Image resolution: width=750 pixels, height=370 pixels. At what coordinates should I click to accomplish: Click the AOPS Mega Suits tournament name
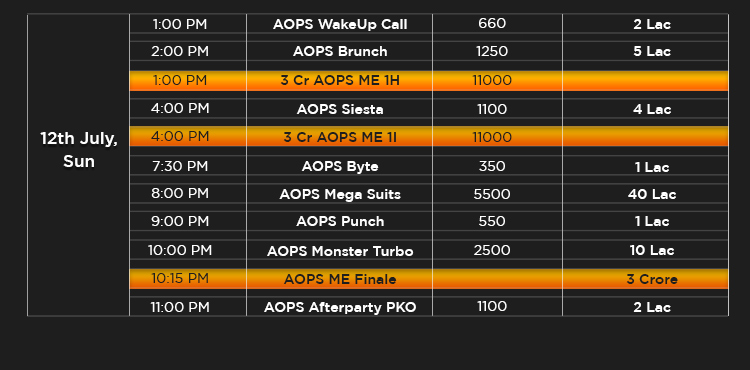pos(340,194)
